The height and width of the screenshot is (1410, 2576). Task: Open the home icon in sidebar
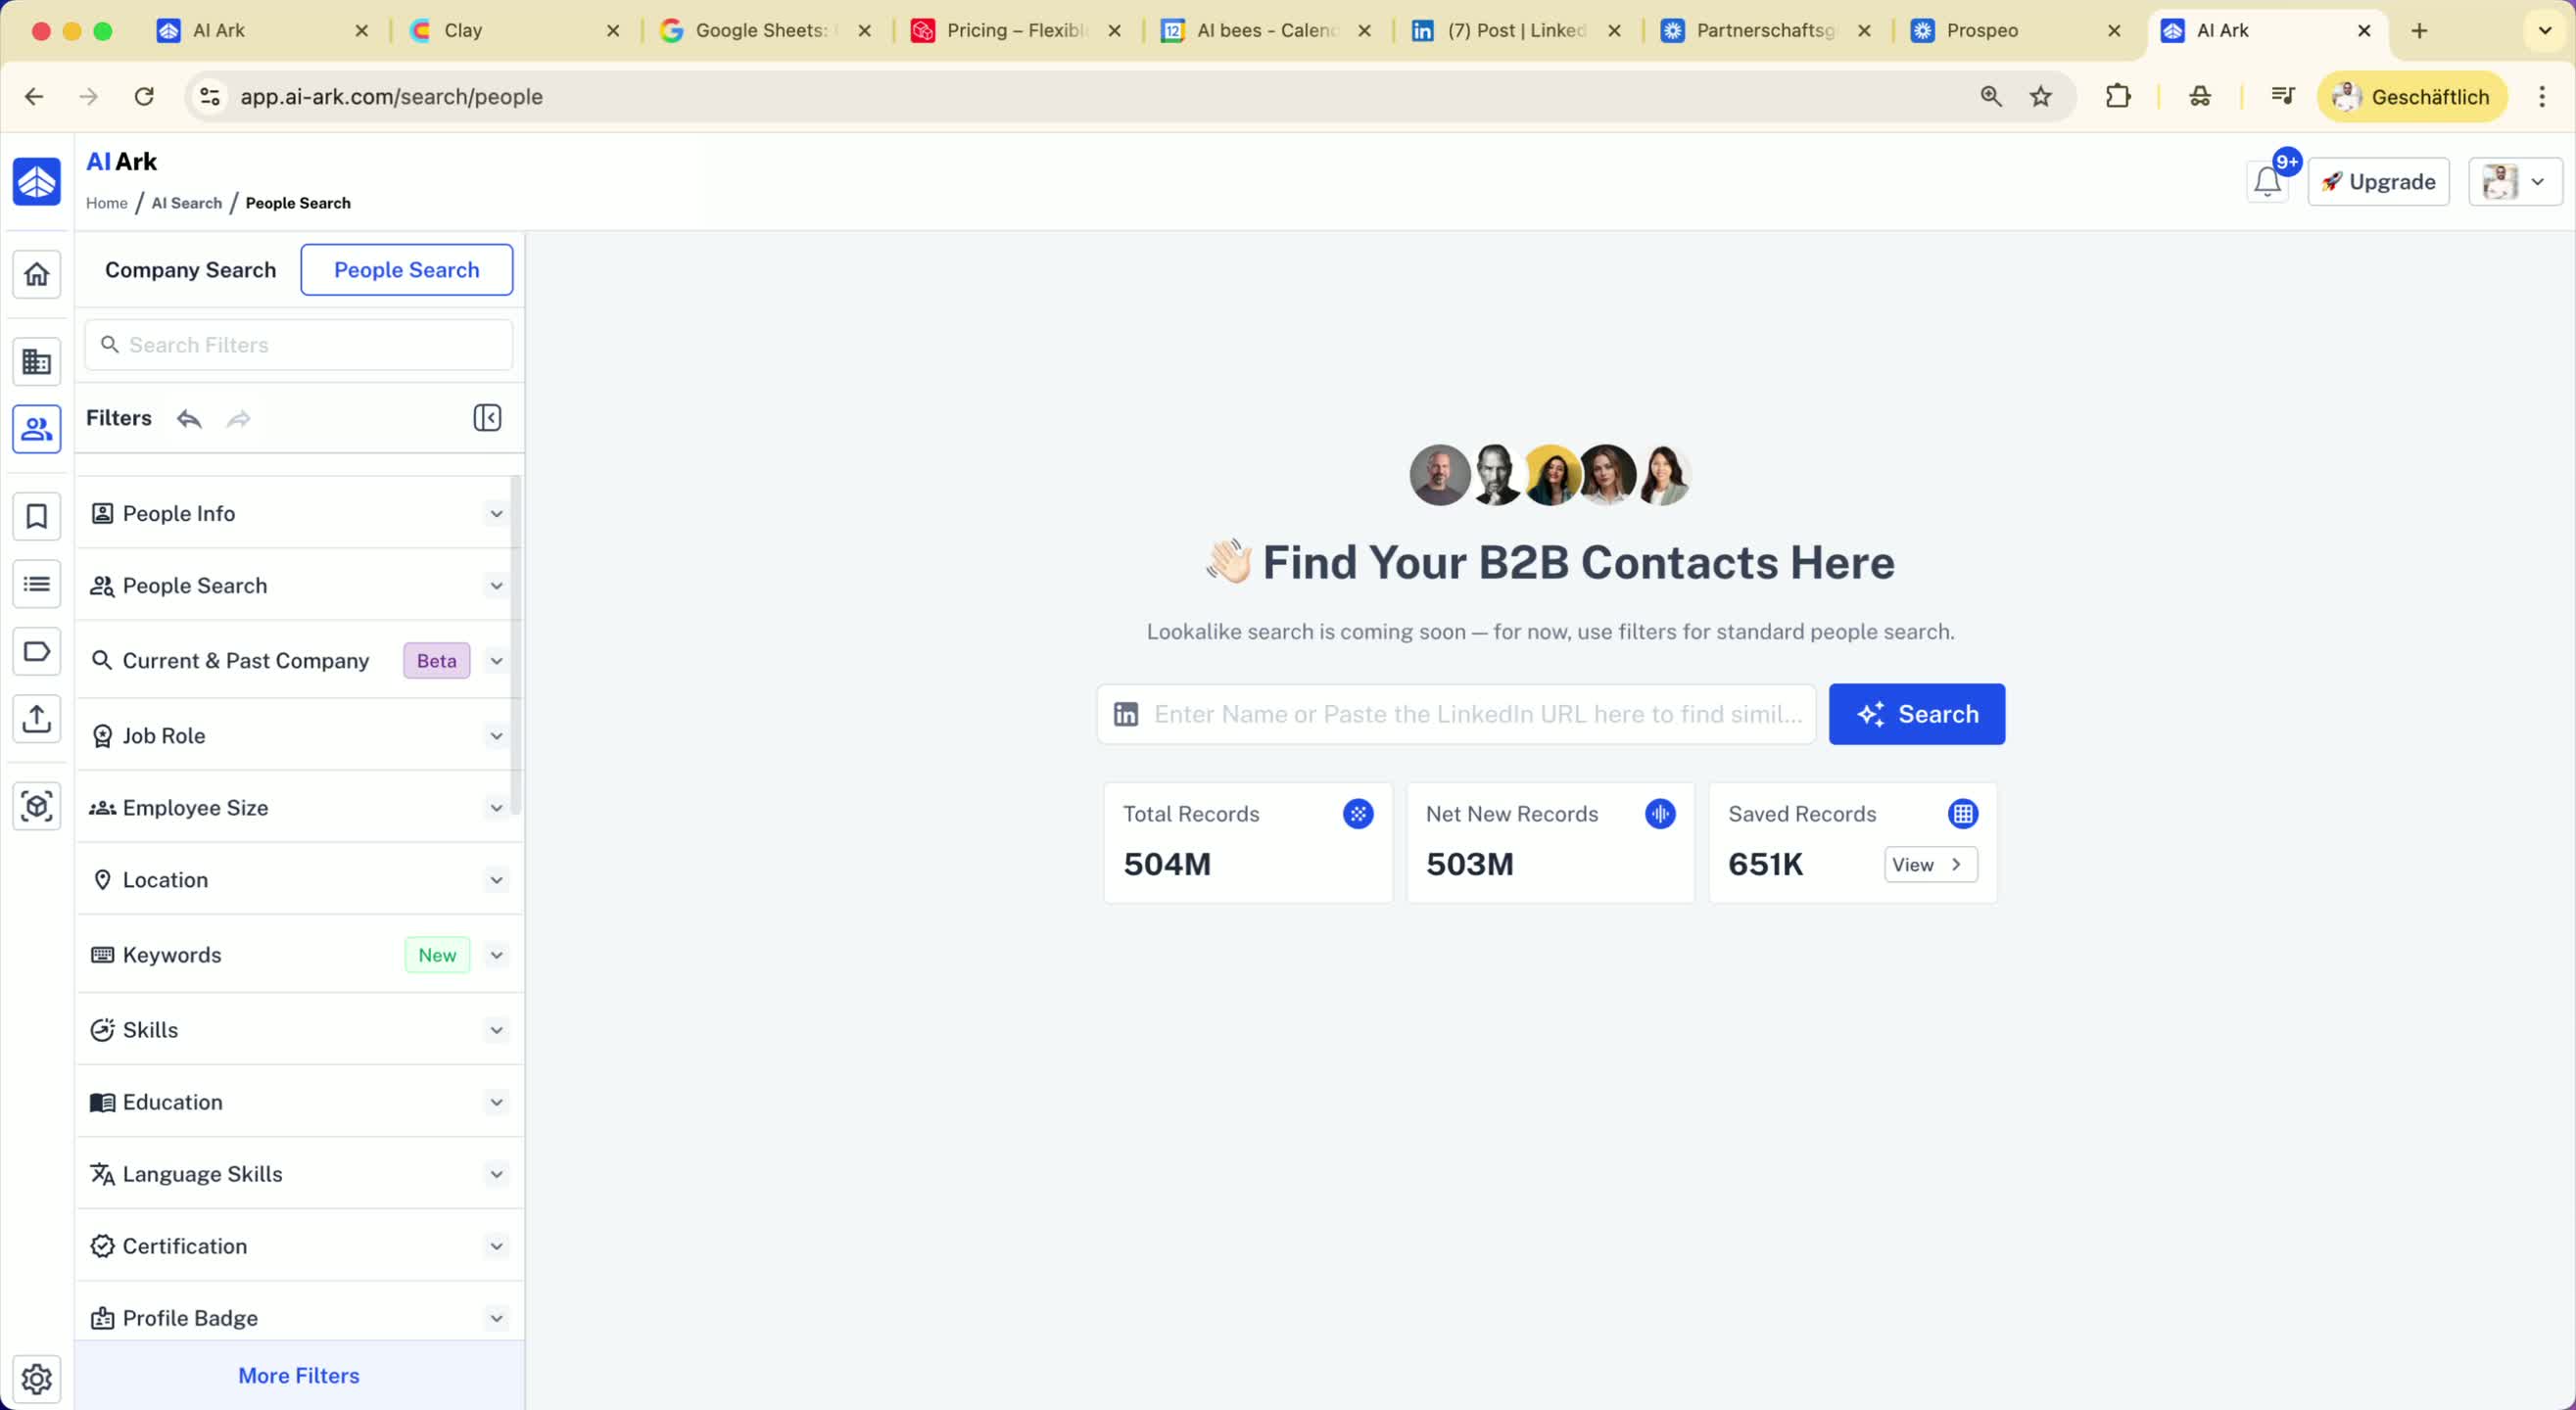pos(37,274)
